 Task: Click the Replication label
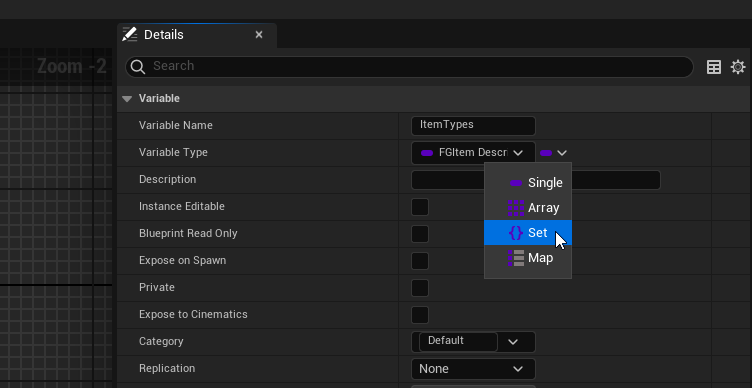point(167,368)
